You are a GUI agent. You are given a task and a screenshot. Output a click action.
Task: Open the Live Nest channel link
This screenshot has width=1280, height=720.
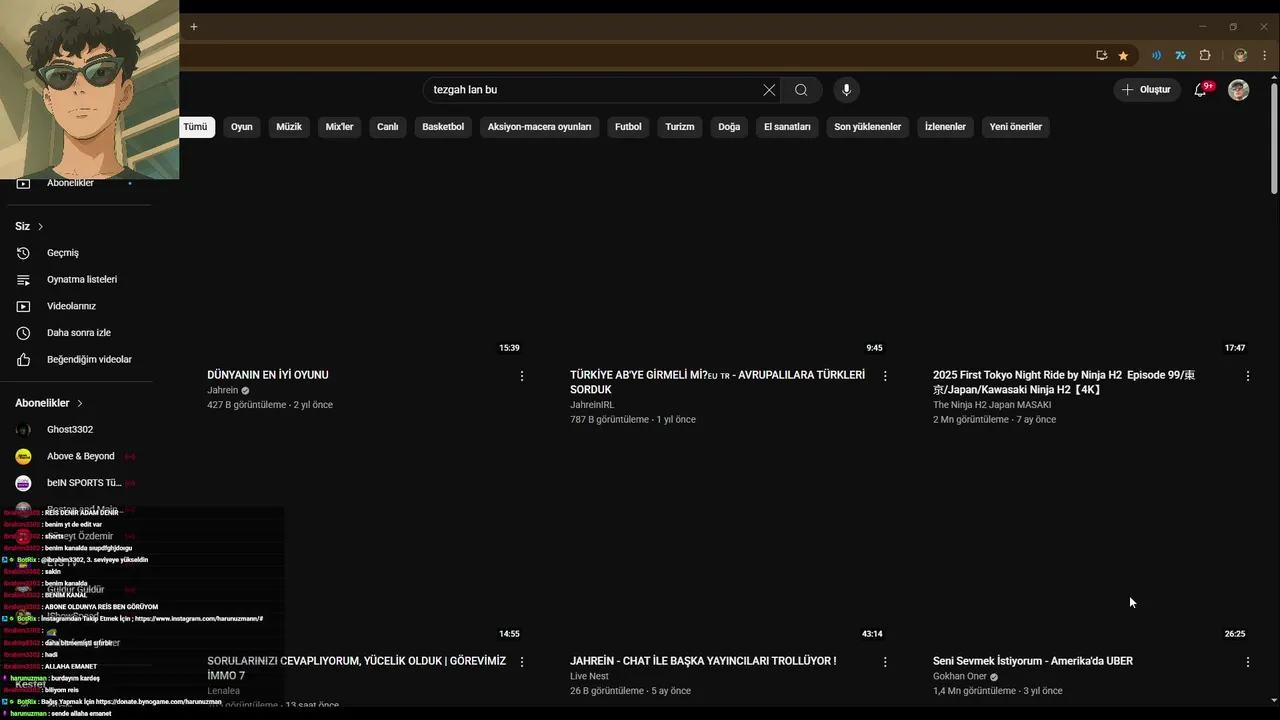point(589,676)
